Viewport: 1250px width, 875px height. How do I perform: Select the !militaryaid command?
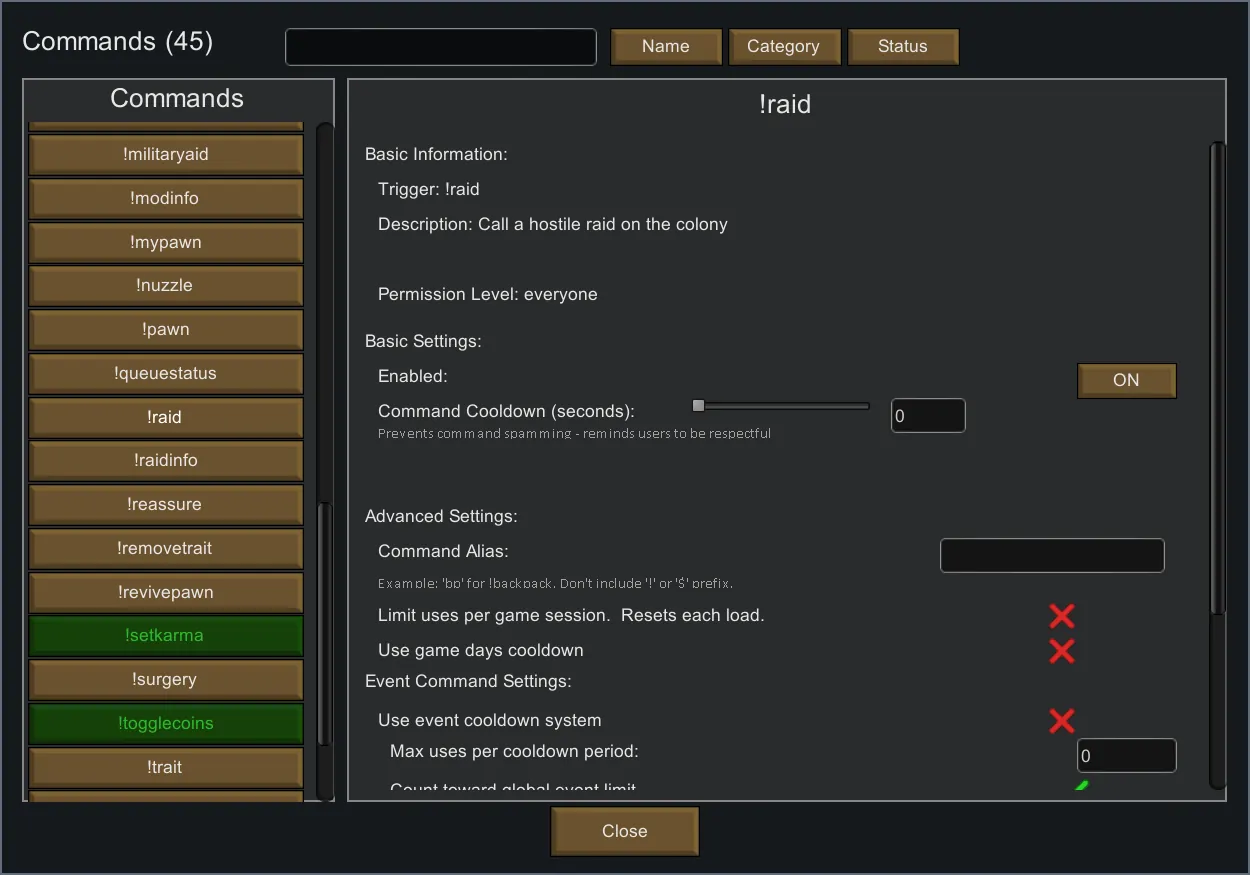point(166,155)
